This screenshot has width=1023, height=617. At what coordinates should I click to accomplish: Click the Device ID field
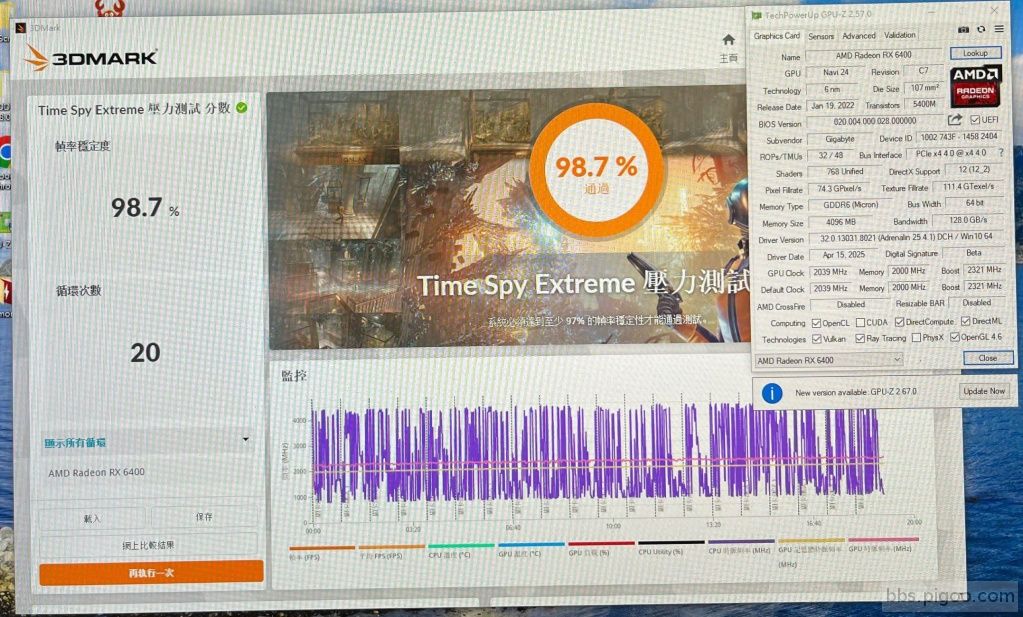click(958, 137)
